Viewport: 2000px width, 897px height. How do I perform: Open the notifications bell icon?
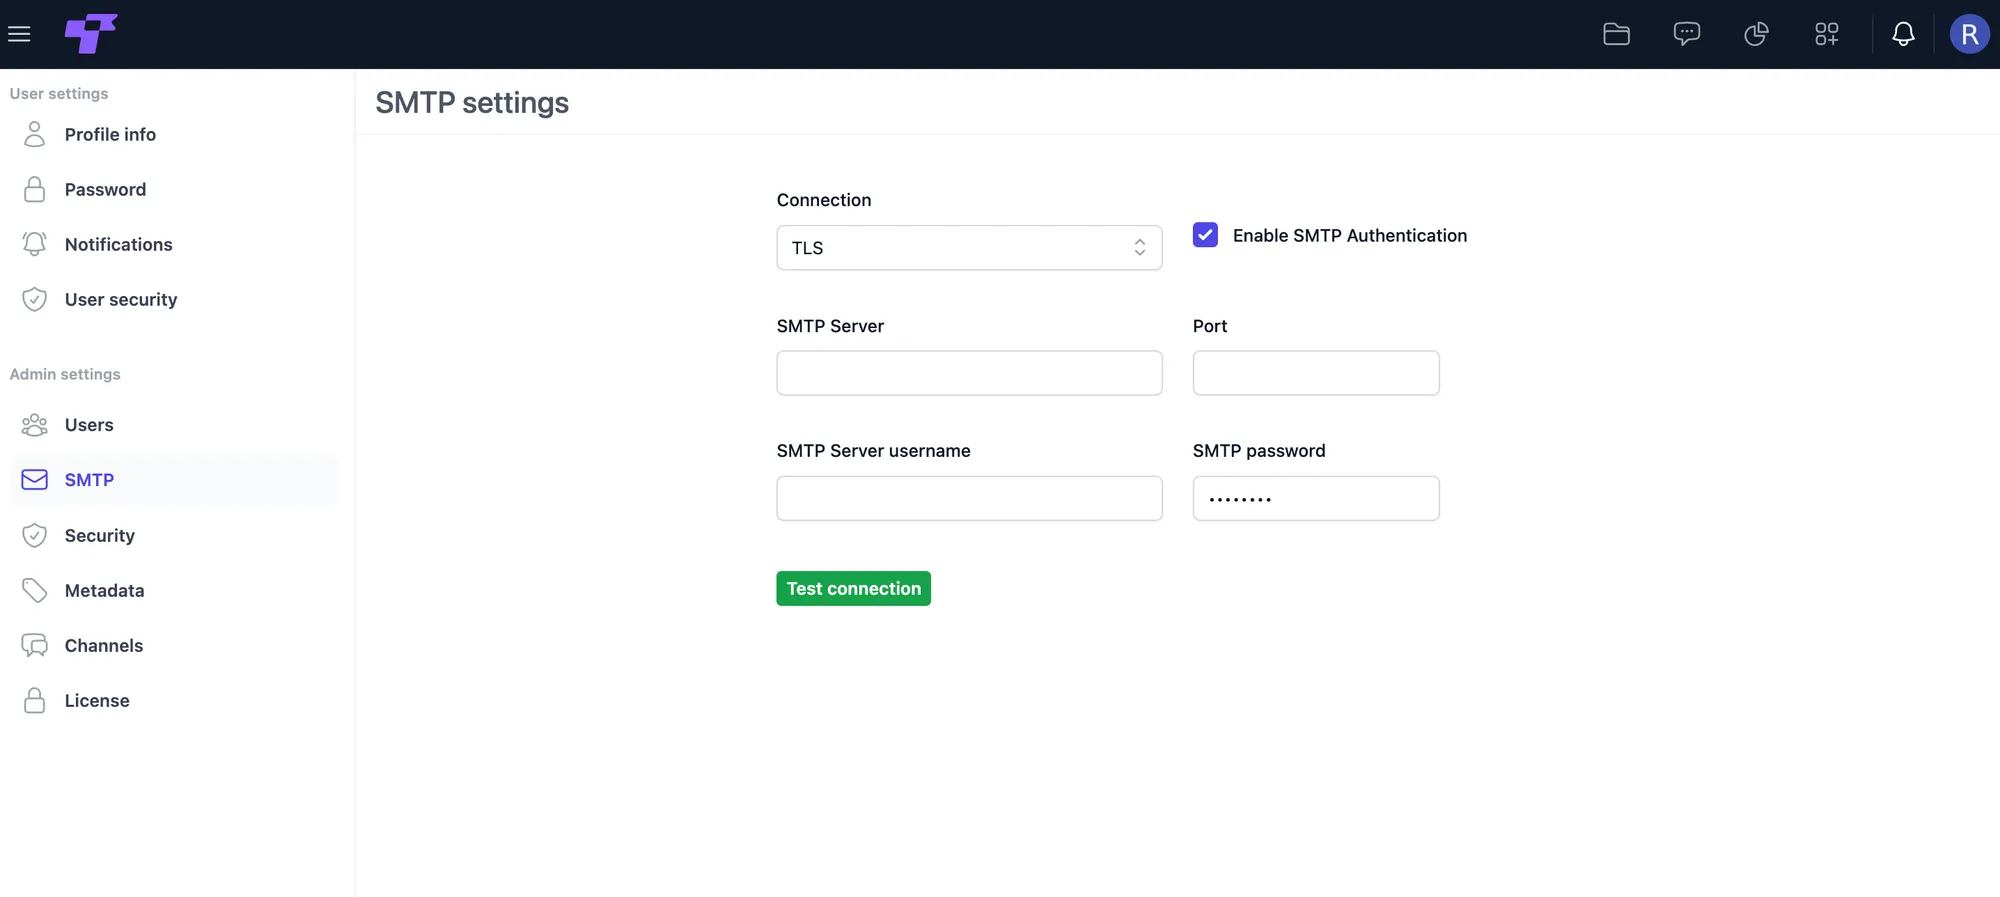[x=1903, y=34]
